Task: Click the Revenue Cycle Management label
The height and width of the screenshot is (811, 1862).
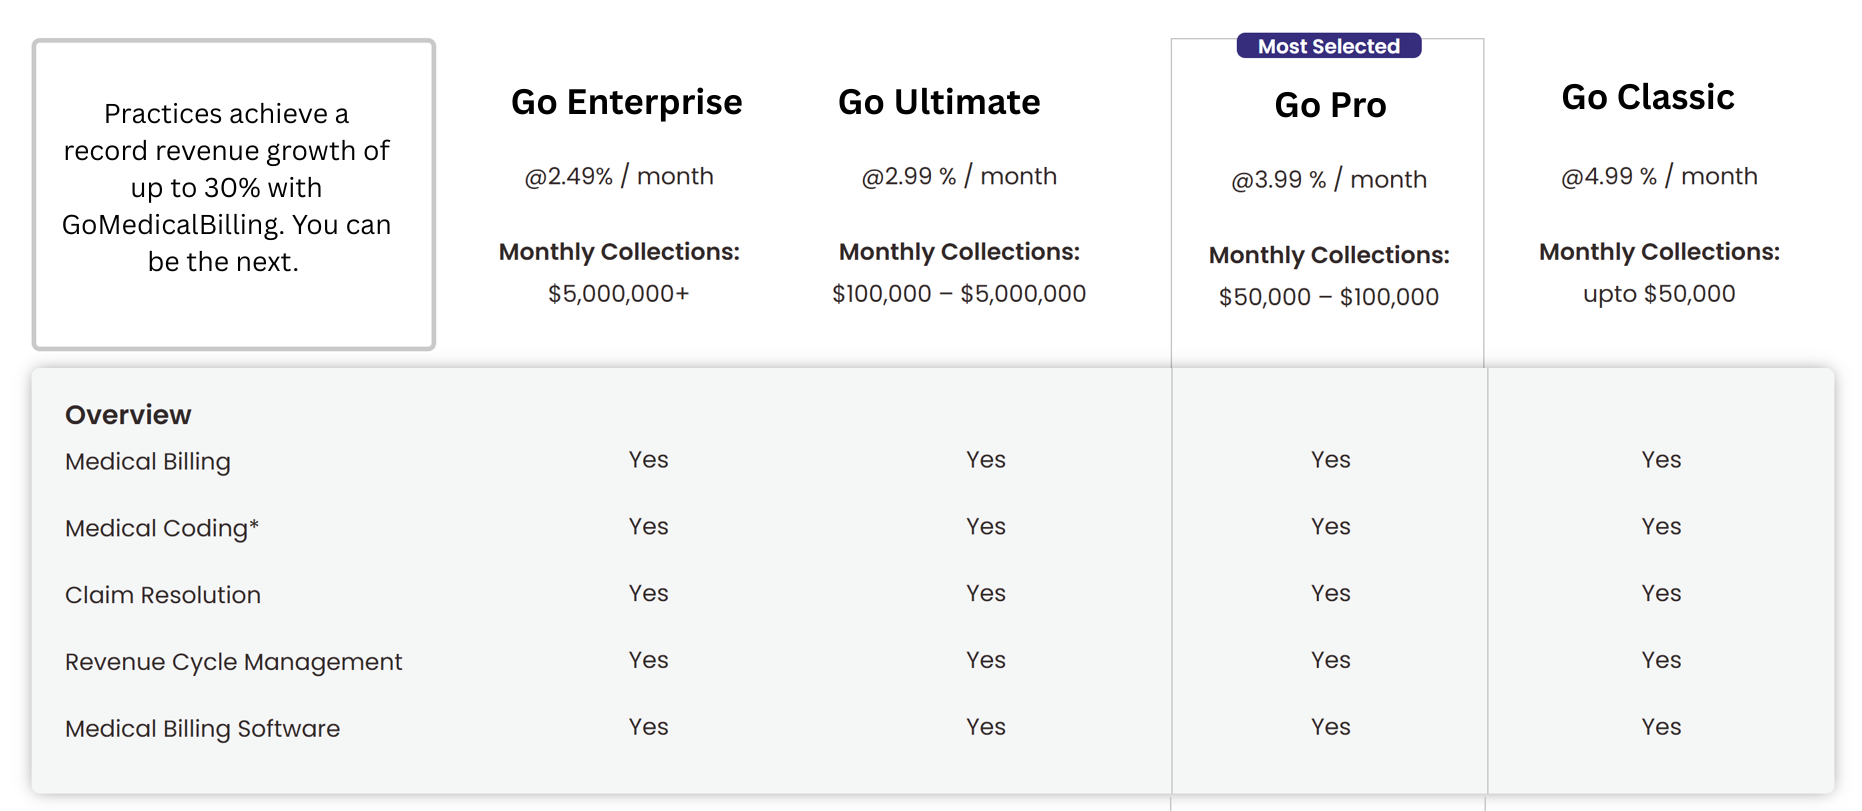Action: pyautogui.click(x=233, y=662)
